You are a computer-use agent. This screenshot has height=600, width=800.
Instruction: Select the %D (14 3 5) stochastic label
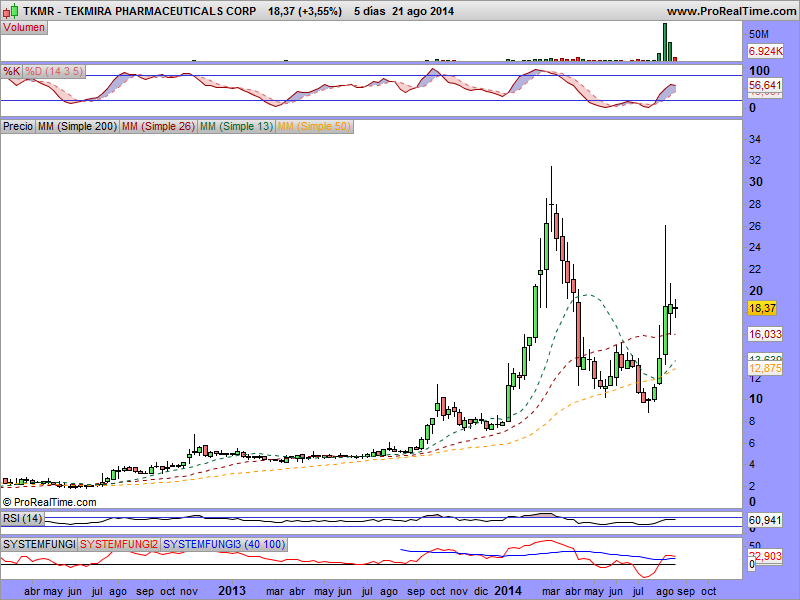(54, 71)
